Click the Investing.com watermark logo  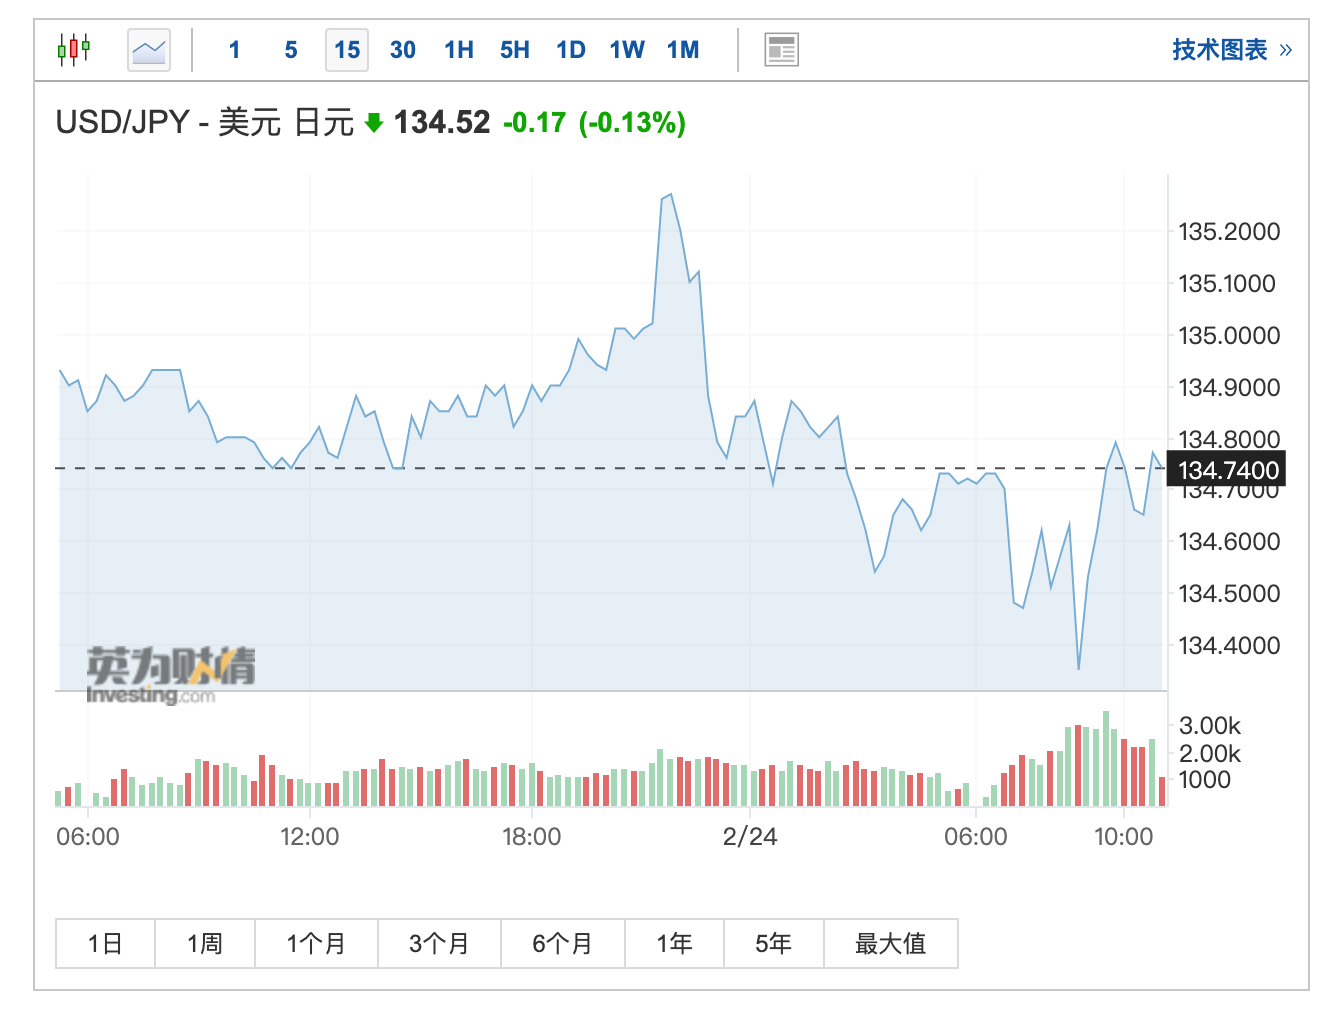pyautogui.click(x=170, y=676)
